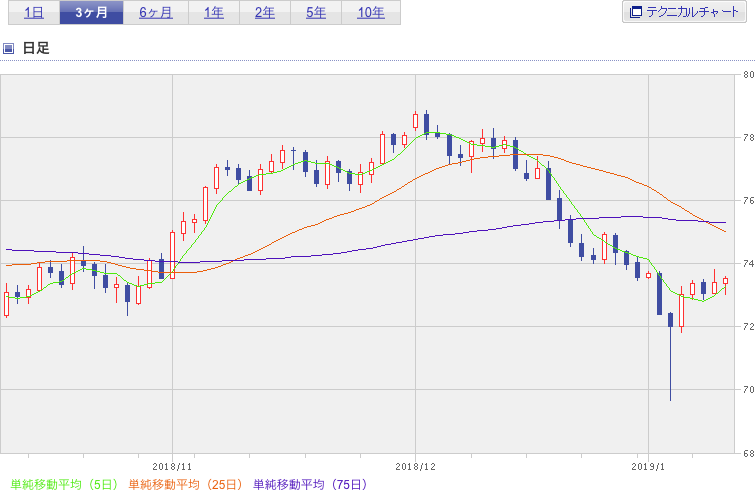755x493 pixels.
Task: Click the 74 price axis label
Action: pos(748,264)
